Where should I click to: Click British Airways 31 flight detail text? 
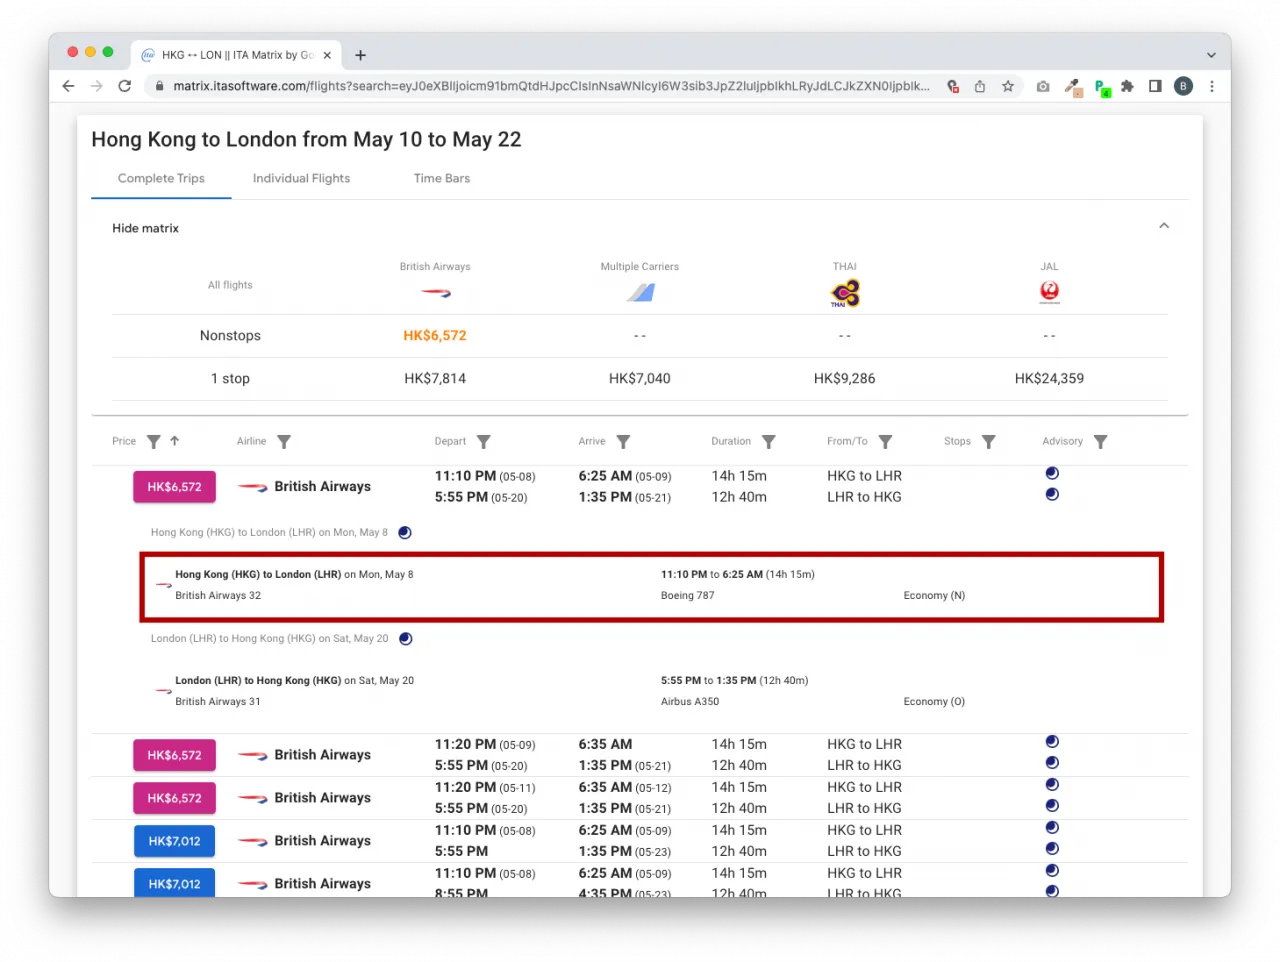[218, 702]
